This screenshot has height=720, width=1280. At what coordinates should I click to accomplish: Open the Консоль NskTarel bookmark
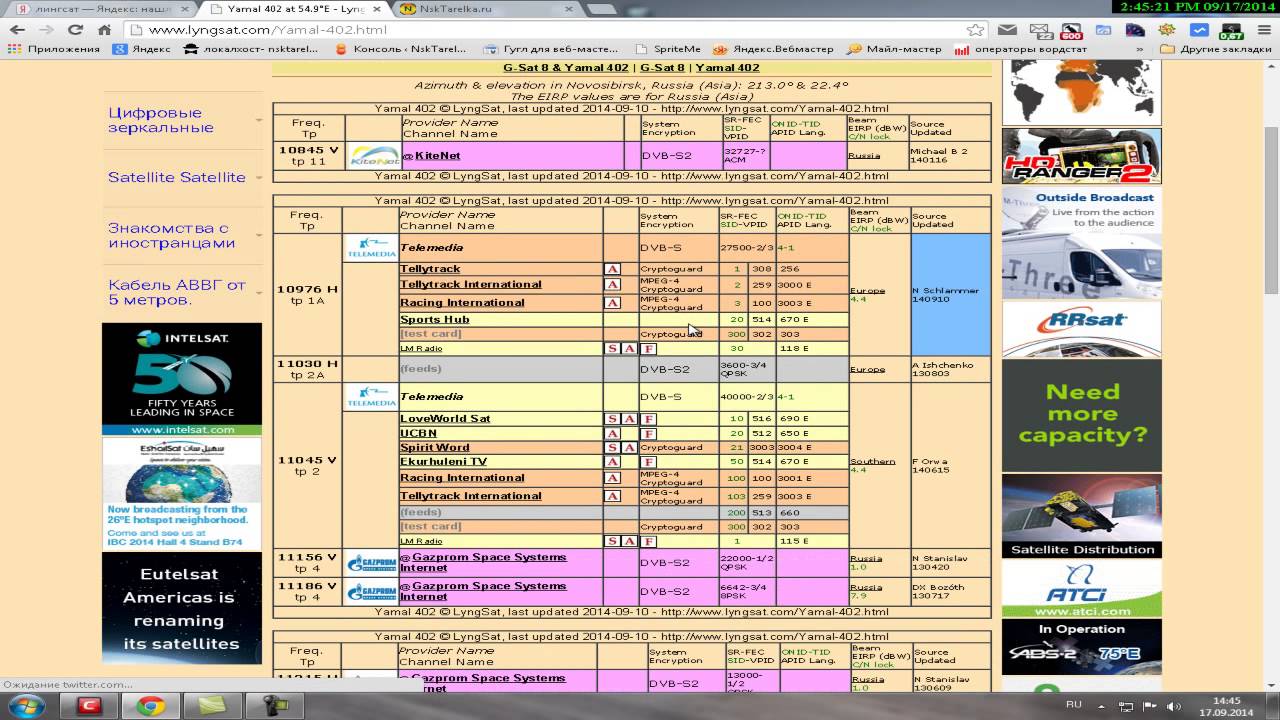pyautogui.click(x=403, y=49)
